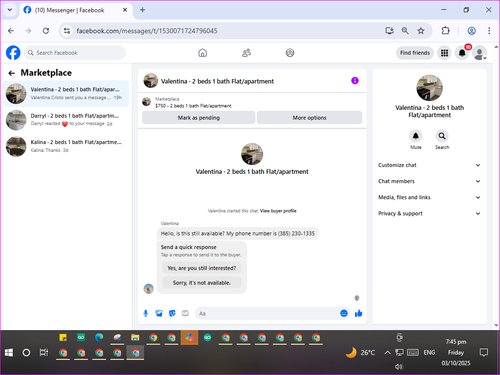The width and height of the screenshot is (500, 375).
Task: Open a new browser tab
Action: (142, 10)
